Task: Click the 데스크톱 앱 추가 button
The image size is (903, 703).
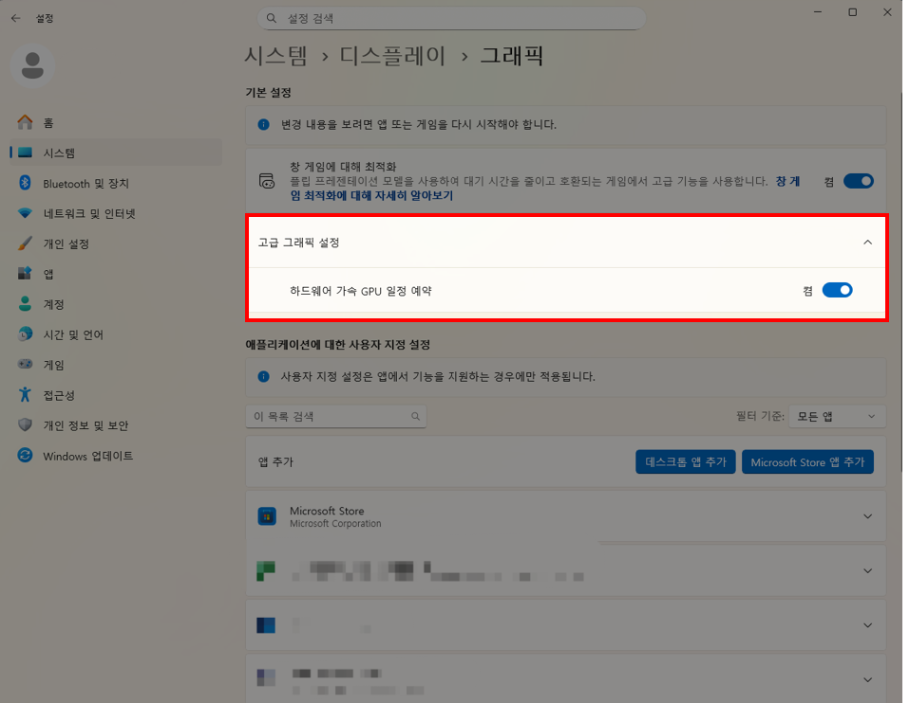Action: 685,462
